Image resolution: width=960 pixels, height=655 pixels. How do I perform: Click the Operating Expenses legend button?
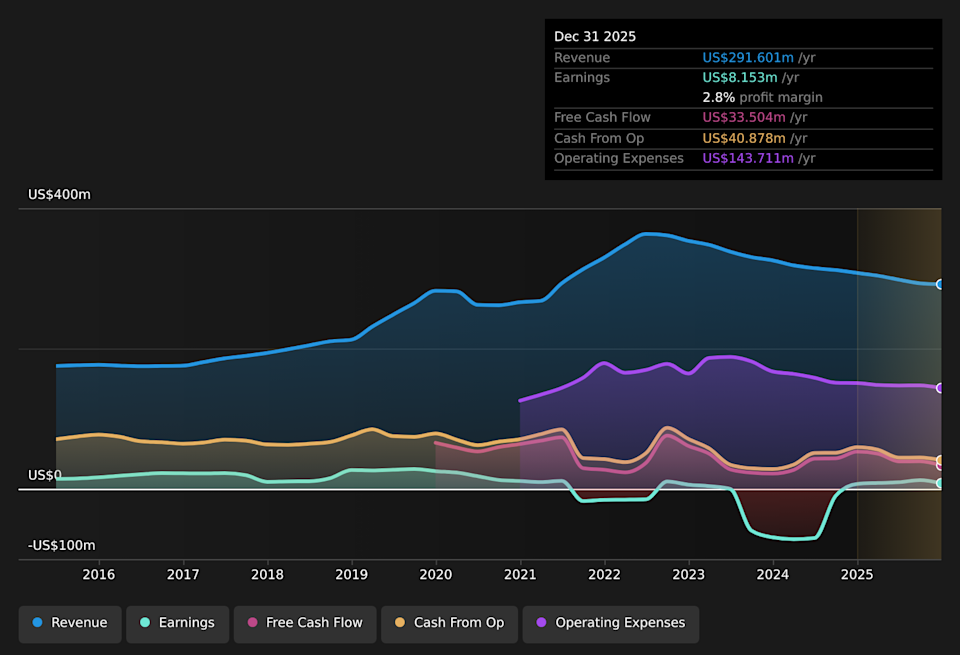tap(610, 623)
